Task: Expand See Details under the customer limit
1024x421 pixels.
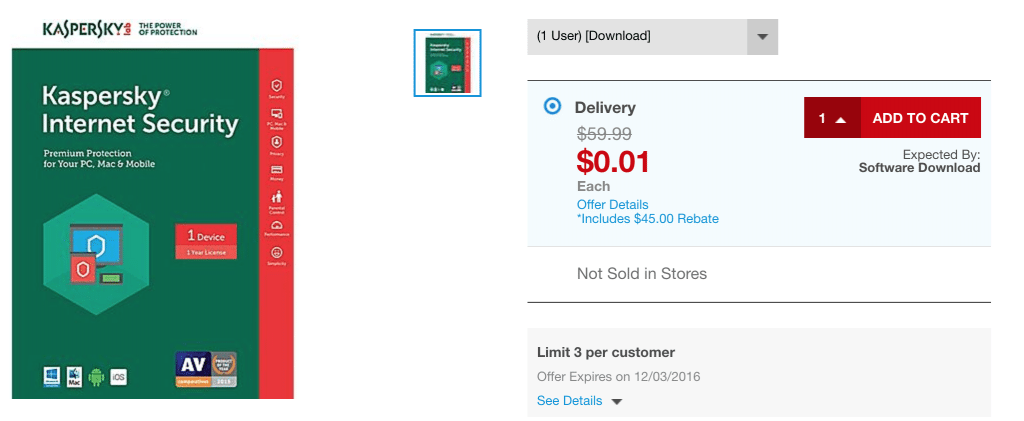Action: click(569, 401)
